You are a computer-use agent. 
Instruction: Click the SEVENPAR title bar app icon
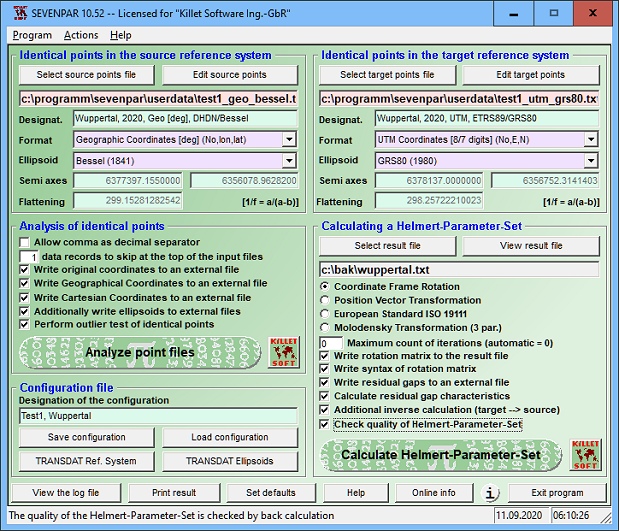pyautogui.click(x=20, y=13)
